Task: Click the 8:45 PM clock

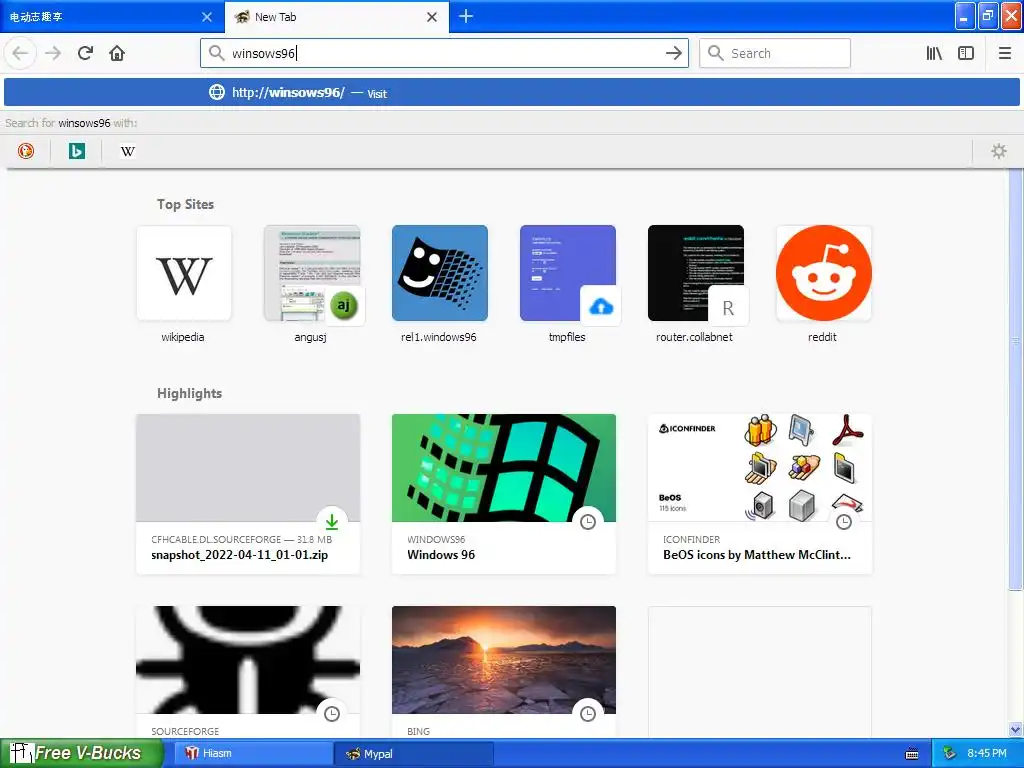Action: (x=987, y=753)
